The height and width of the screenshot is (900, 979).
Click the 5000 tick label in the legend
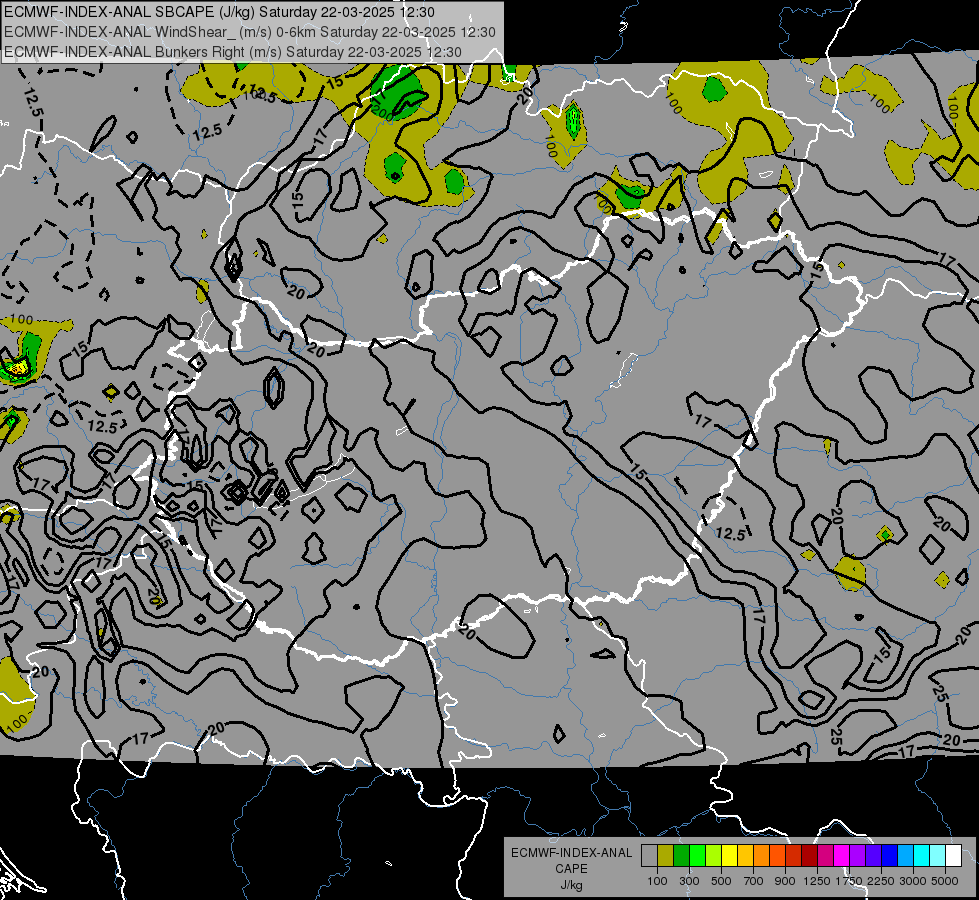pyautogui.click(x=945, y=881)
